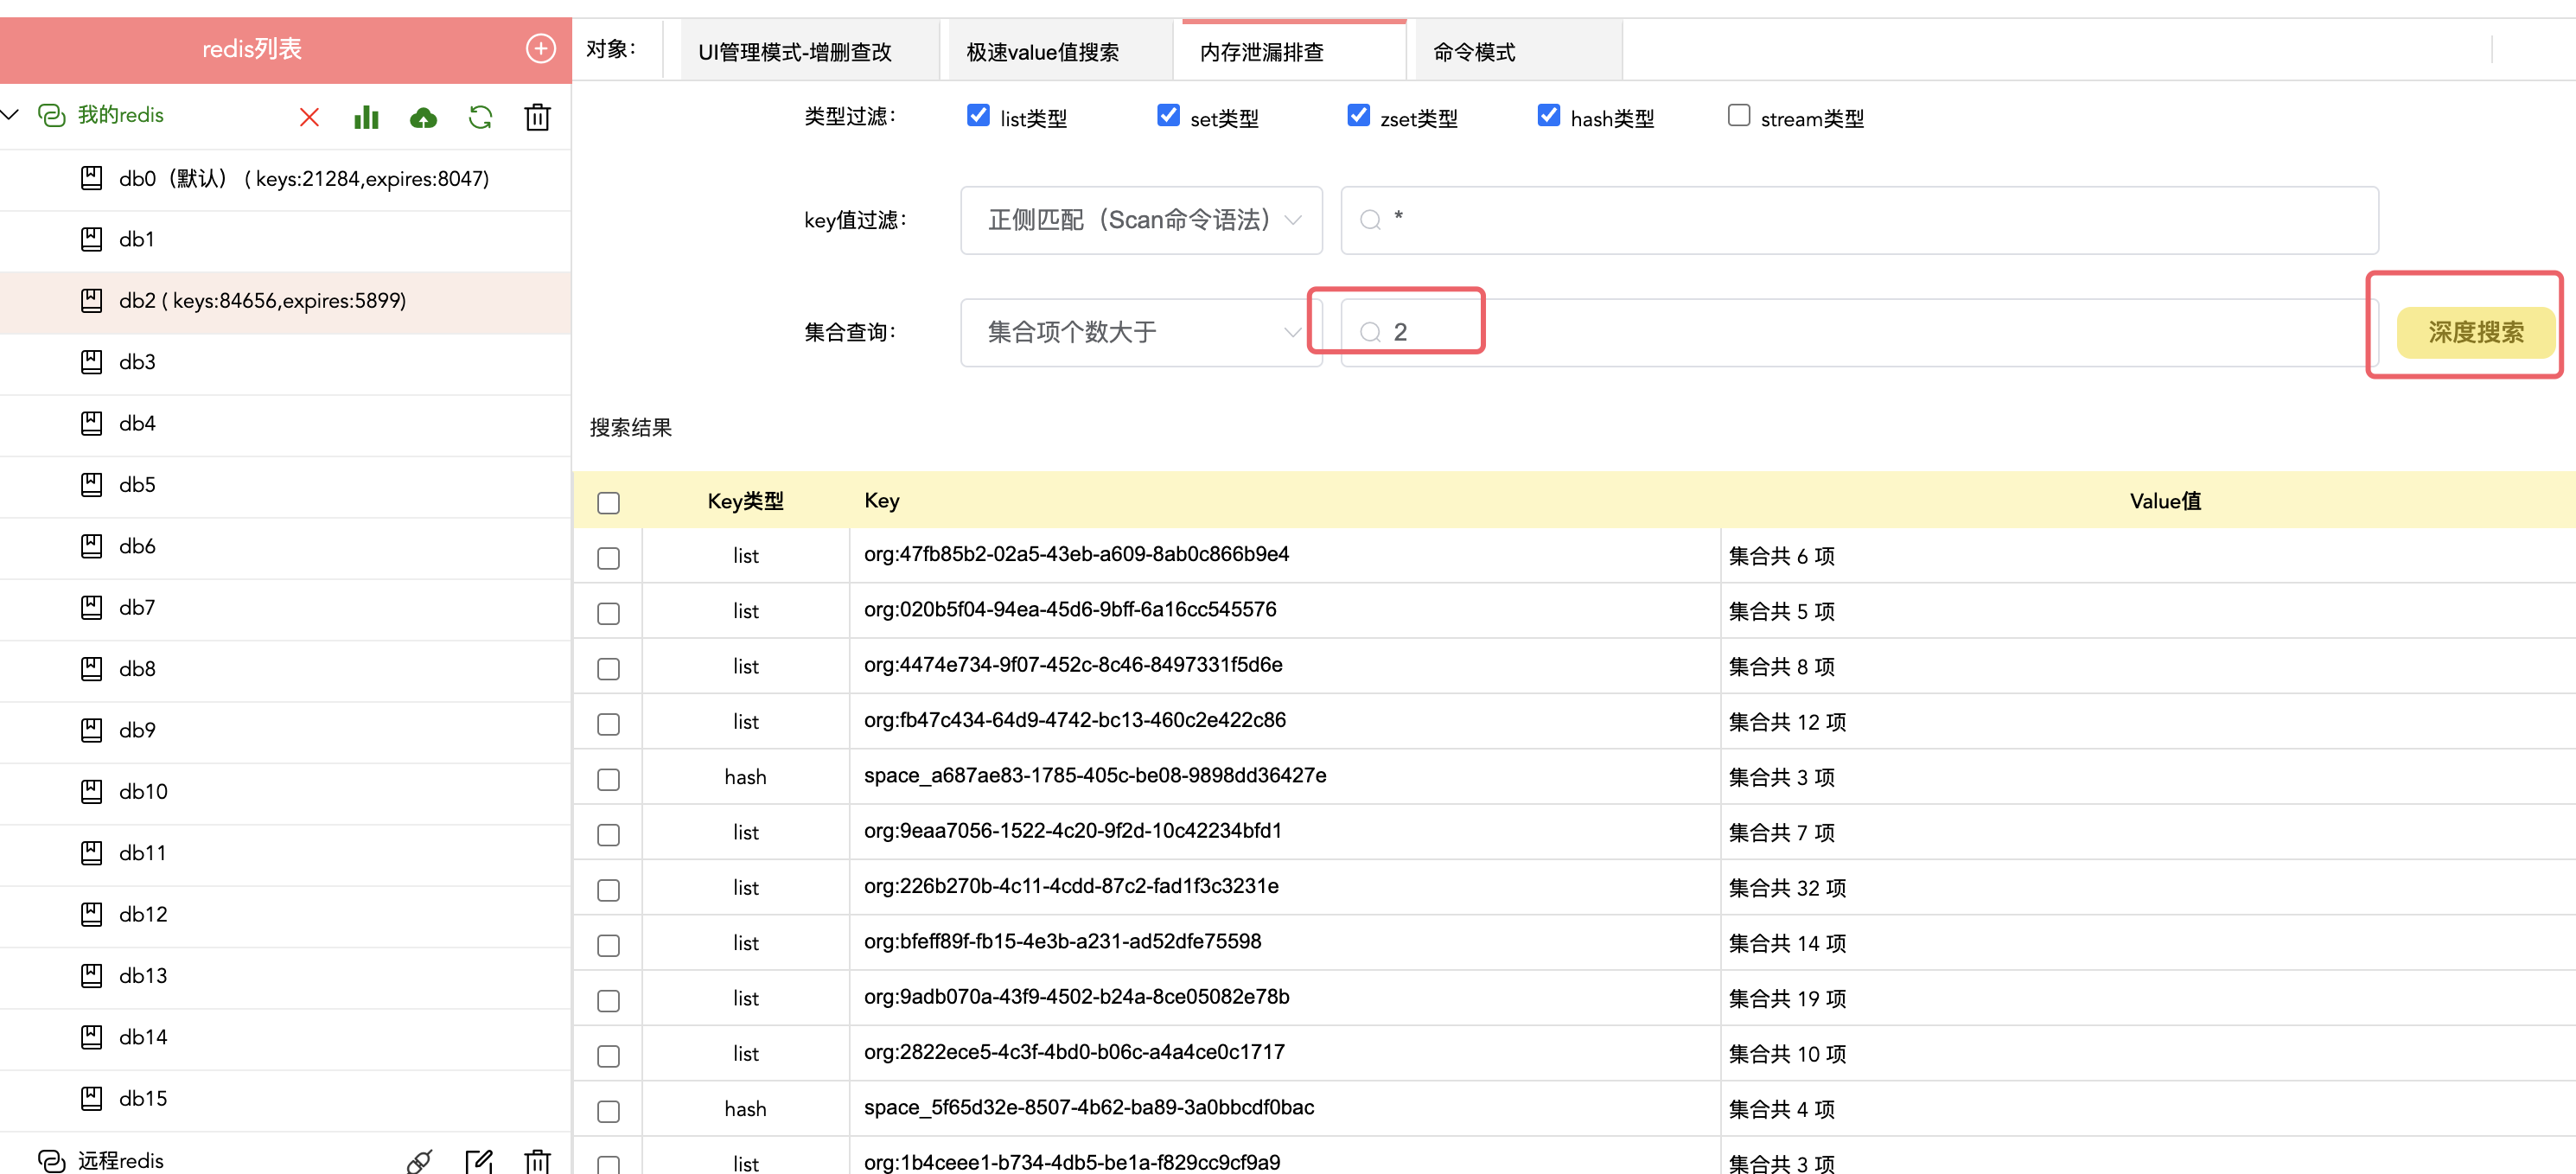Uncheck the list类型 checkbox

[978, 116]
